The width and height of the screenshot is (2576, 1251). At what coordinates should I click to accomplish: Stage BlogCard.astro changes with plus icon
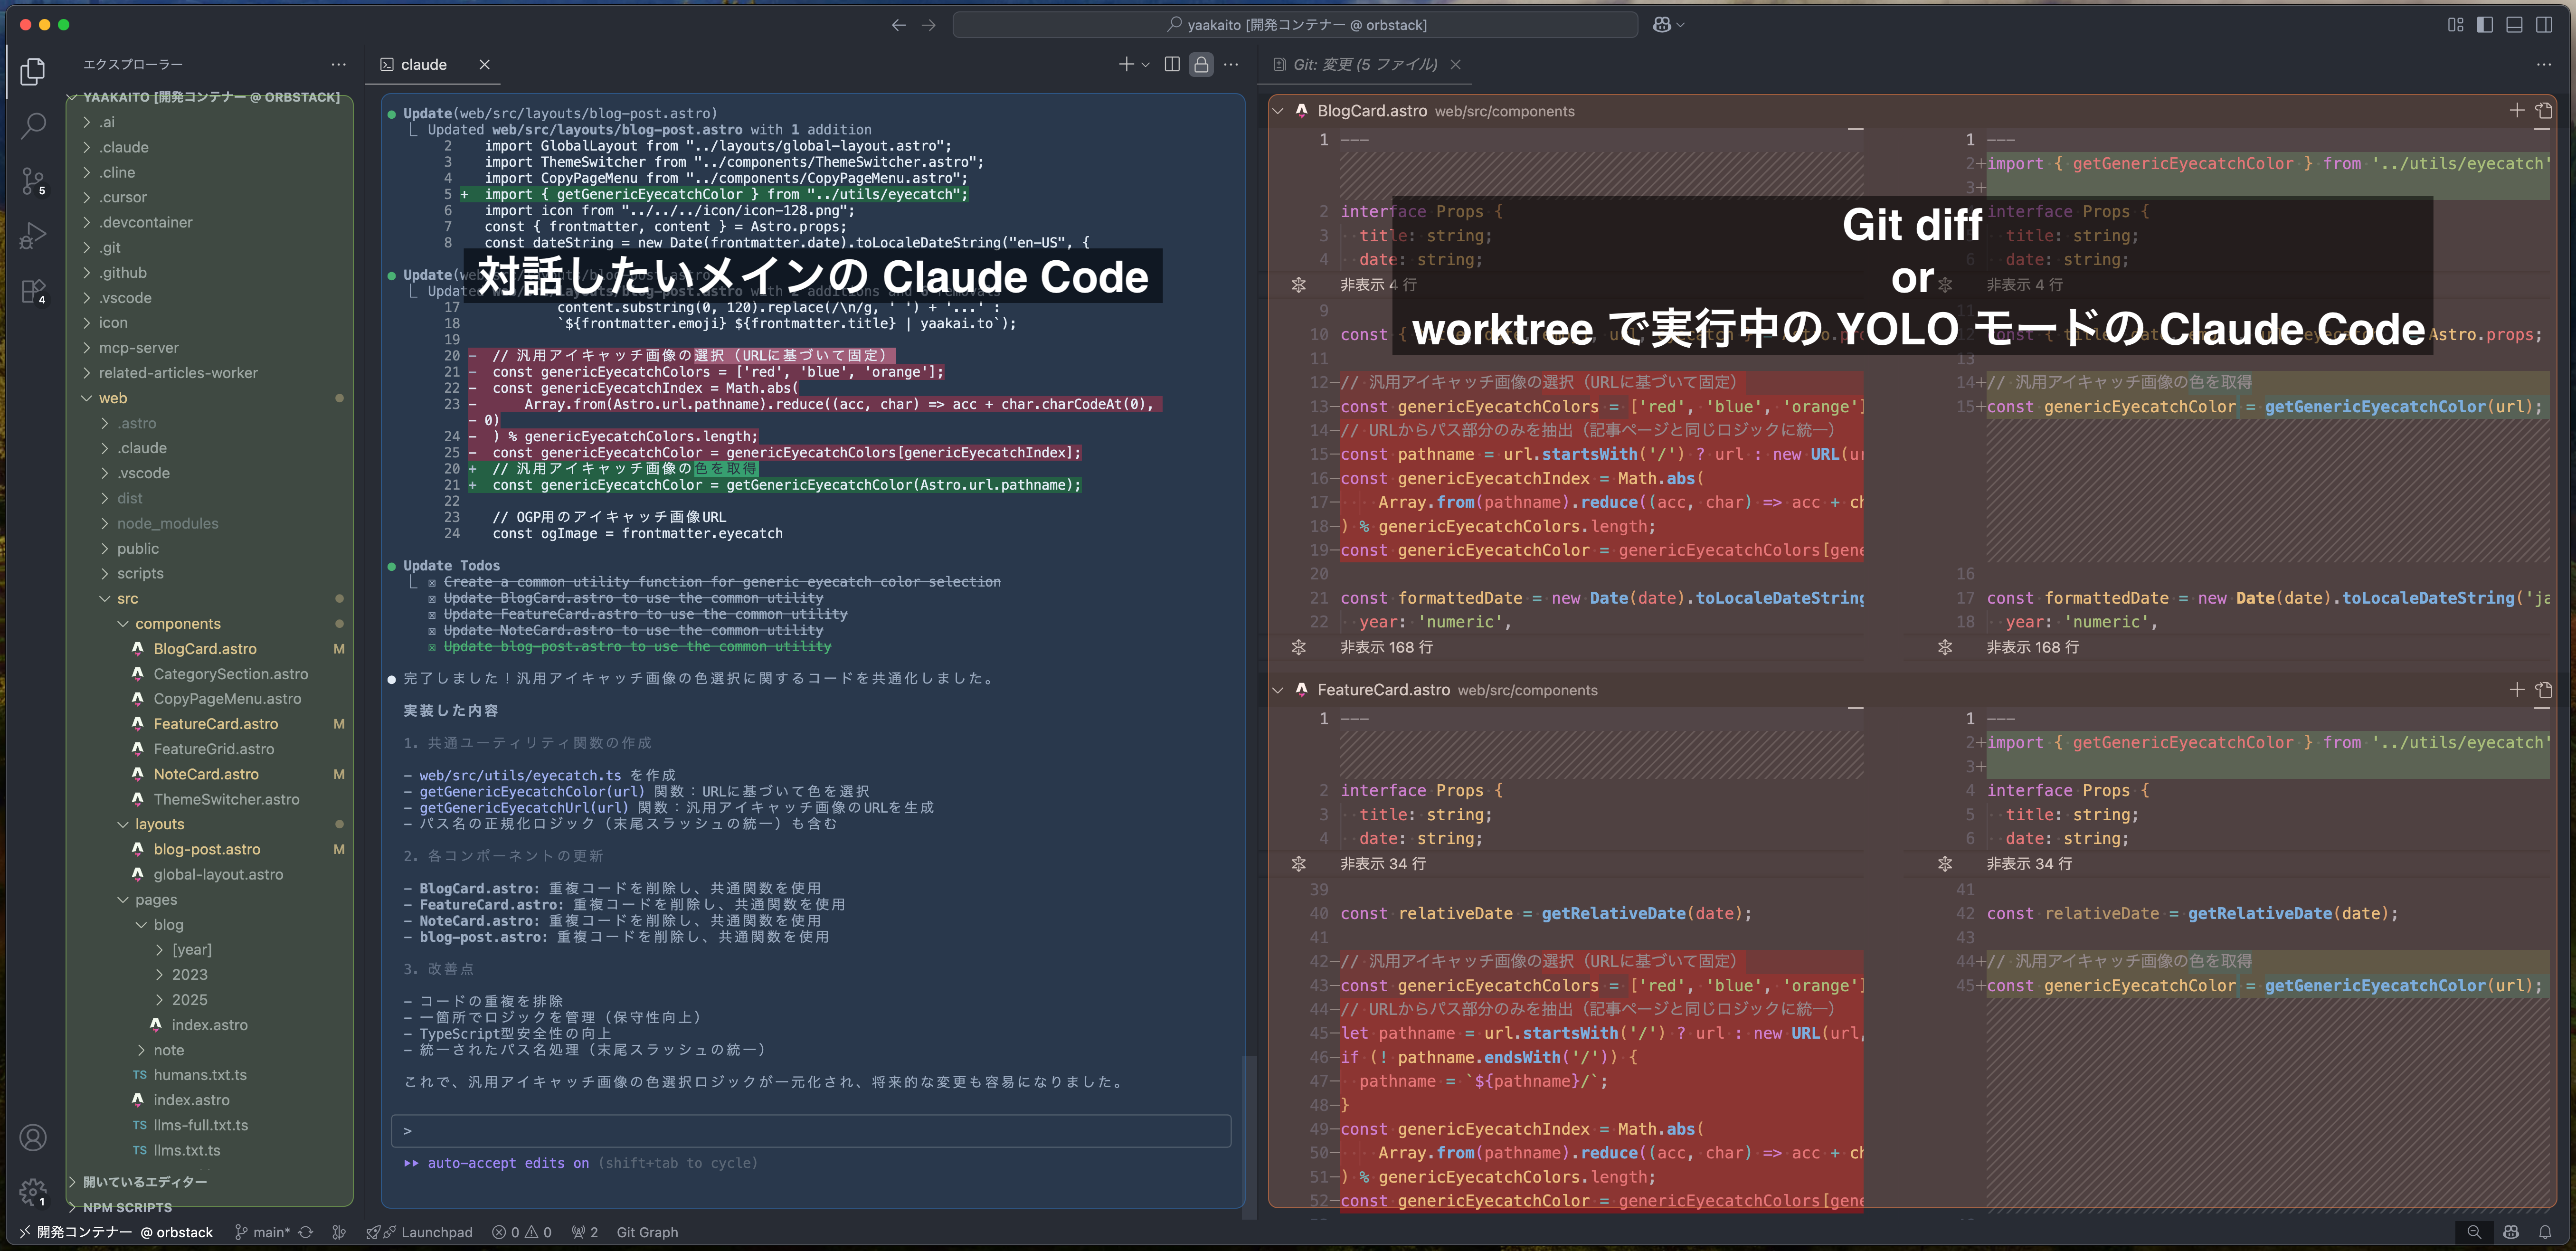(x=2517, y=110)
